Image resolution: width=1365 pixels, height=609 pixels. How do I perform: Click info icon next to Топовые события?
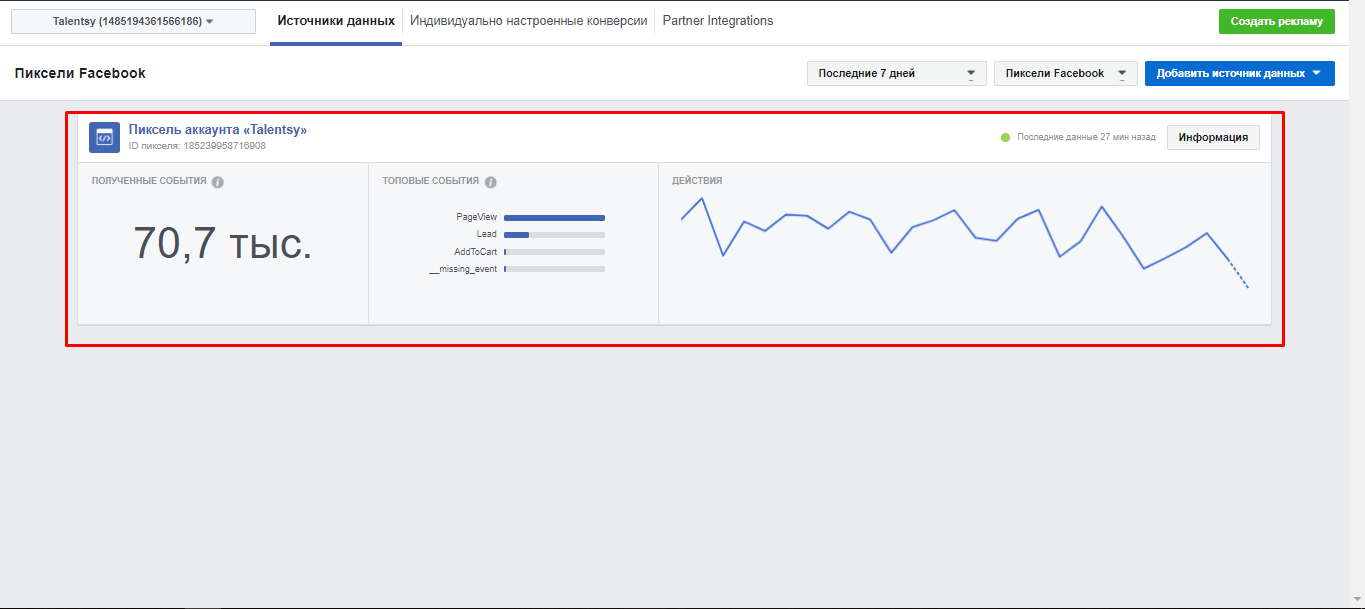click(x=490, y=182)
